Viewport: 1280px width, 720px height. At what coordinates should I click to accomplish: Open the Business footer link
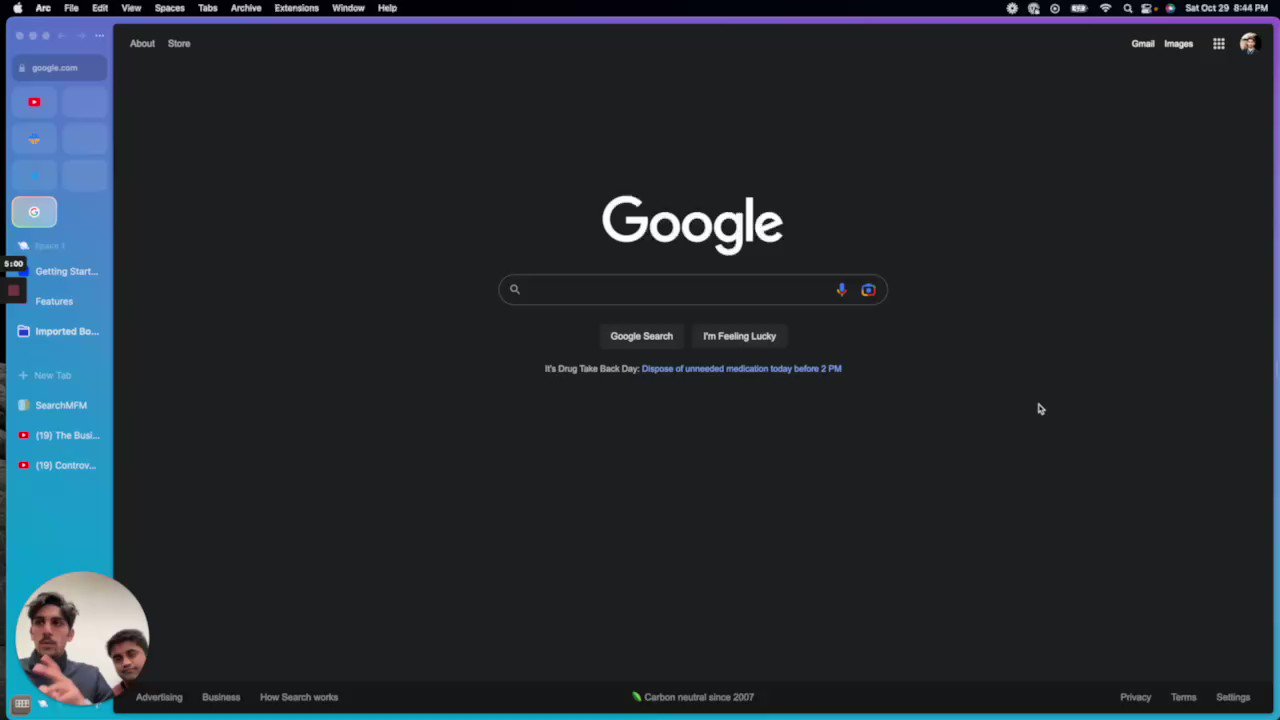[221, 697]
